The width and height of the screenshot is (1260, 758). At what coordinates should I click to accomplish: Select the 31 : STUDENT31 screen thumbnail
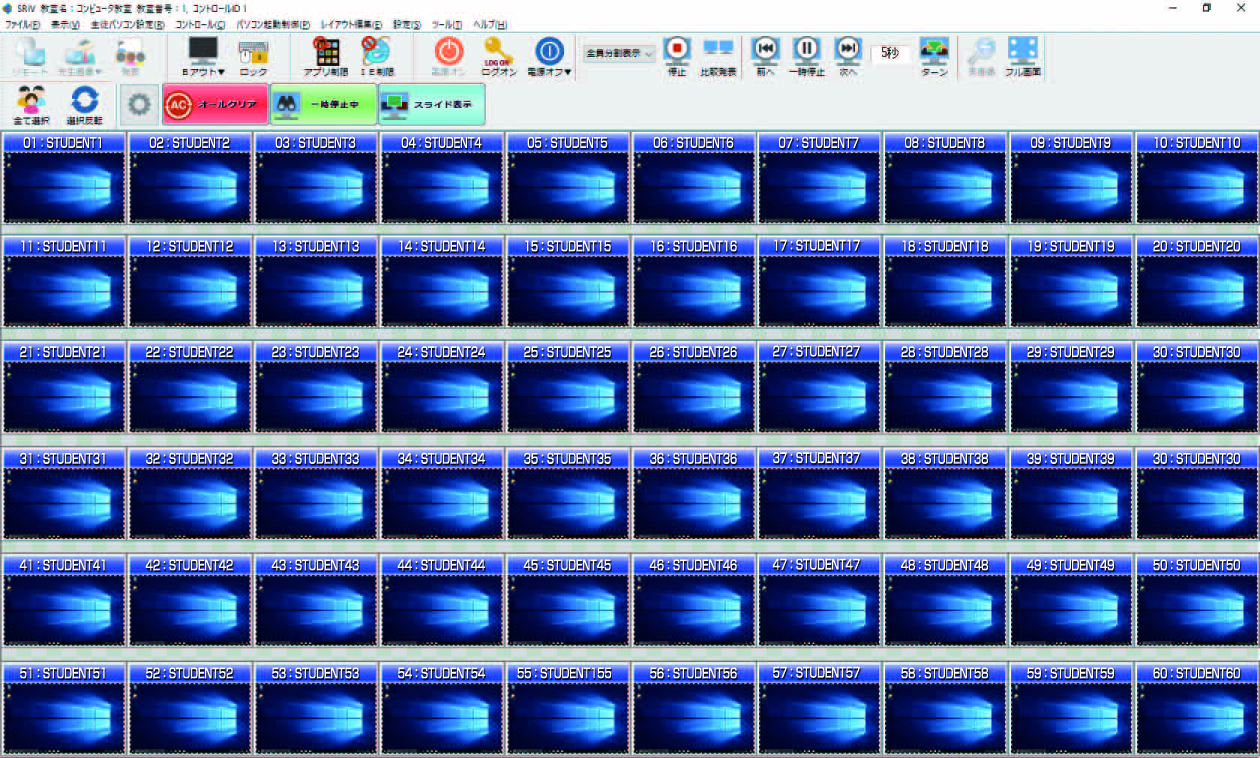[63, 503]
